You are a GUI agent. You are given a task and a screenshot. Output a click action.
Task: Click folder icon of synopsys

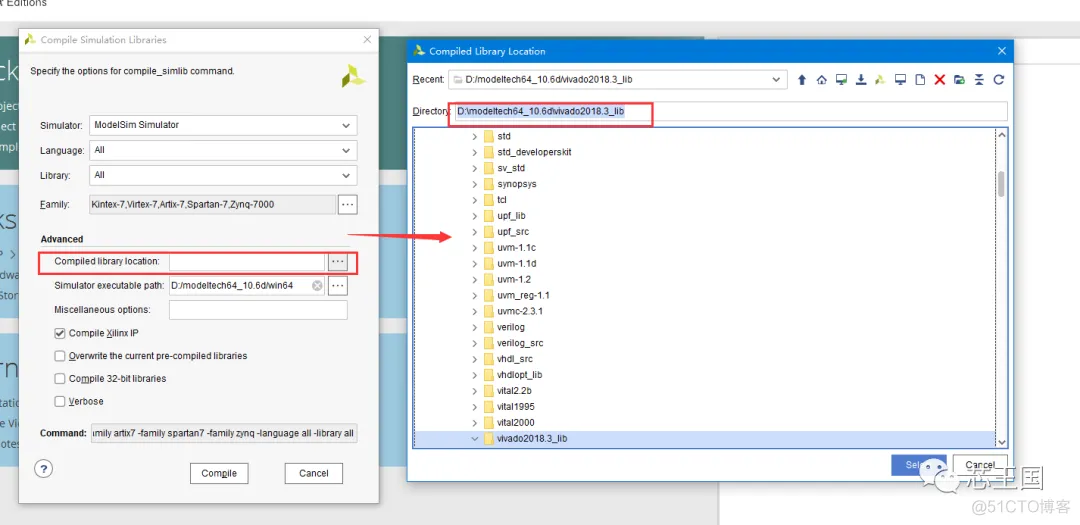[x=489, y=184]
